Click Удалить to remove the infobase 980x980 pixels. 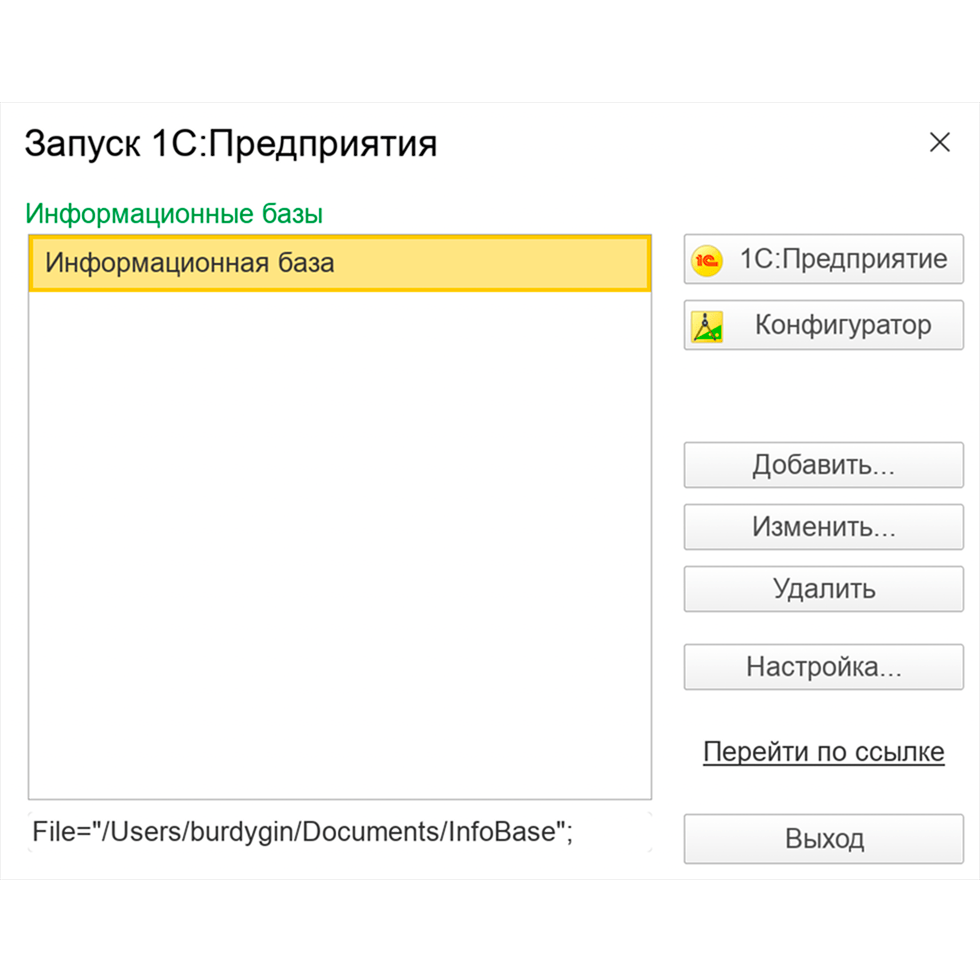click(x=823, y=589)
